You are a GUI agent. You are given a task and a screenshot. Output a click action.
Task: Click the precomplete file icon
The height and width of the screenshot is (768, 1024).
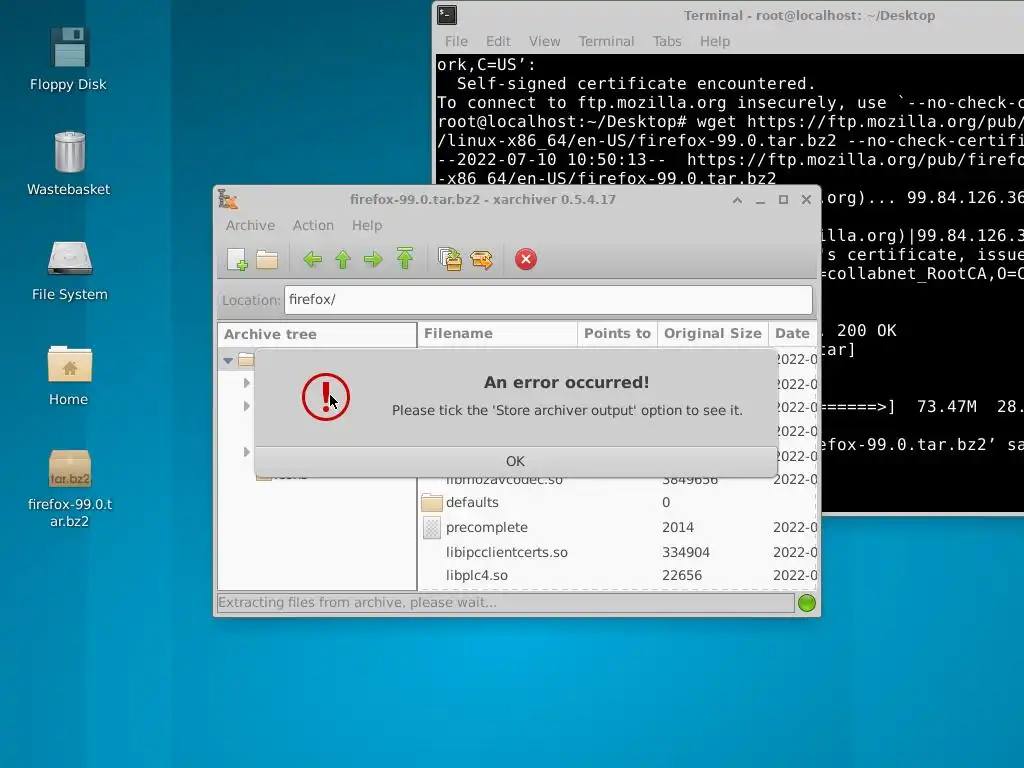[432, 527]
